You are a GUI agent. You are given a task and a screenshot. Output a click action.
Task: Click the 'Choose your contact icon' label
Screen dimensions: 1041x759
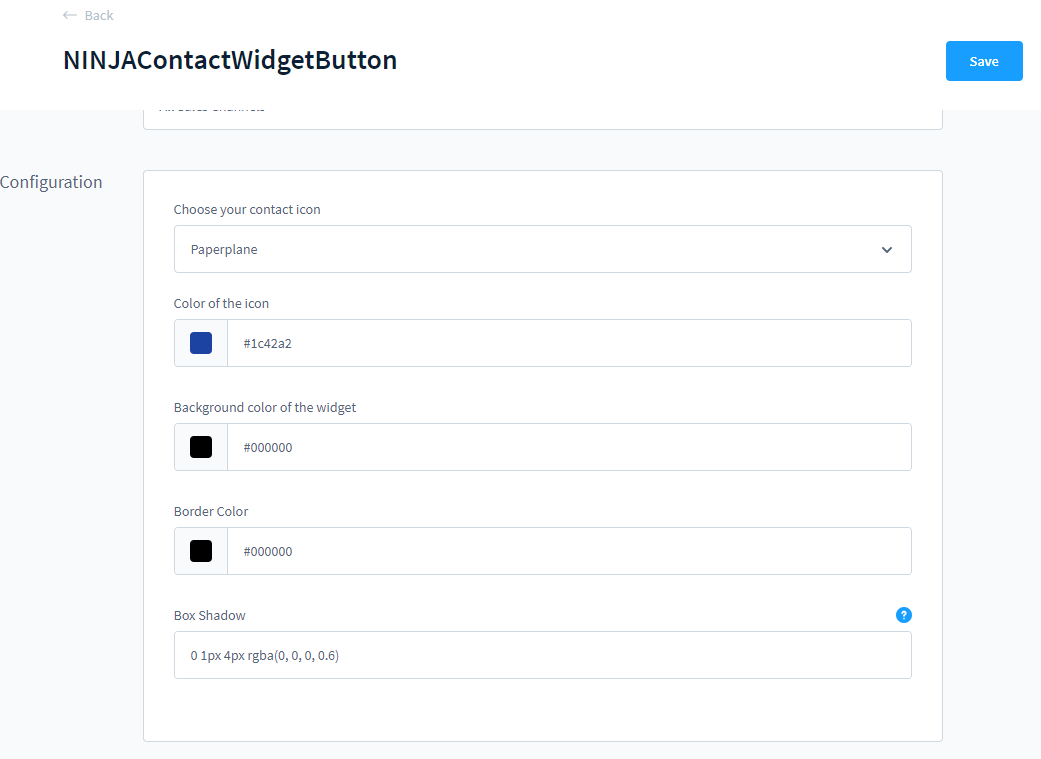247,210
